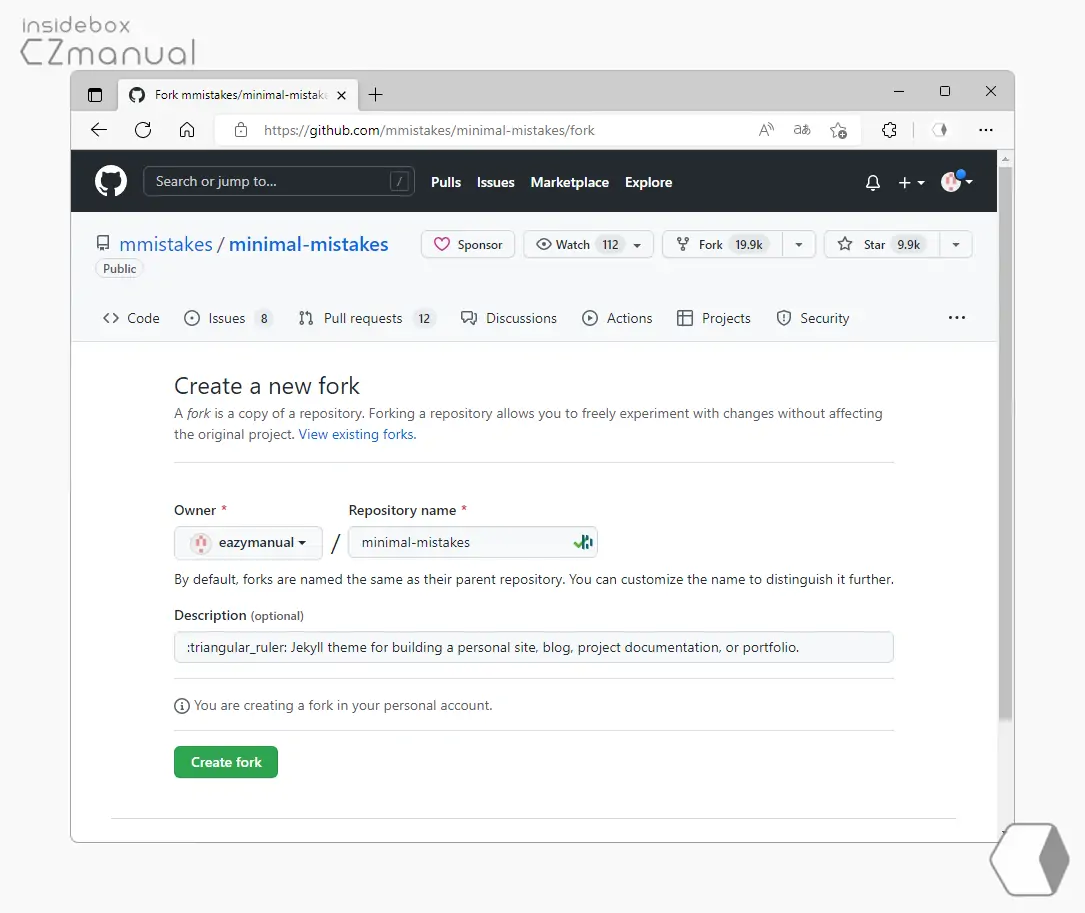Click extension icon inside Repository name field
The width and height of the screenshot is (1085, 913).
[x=583, y=543]
